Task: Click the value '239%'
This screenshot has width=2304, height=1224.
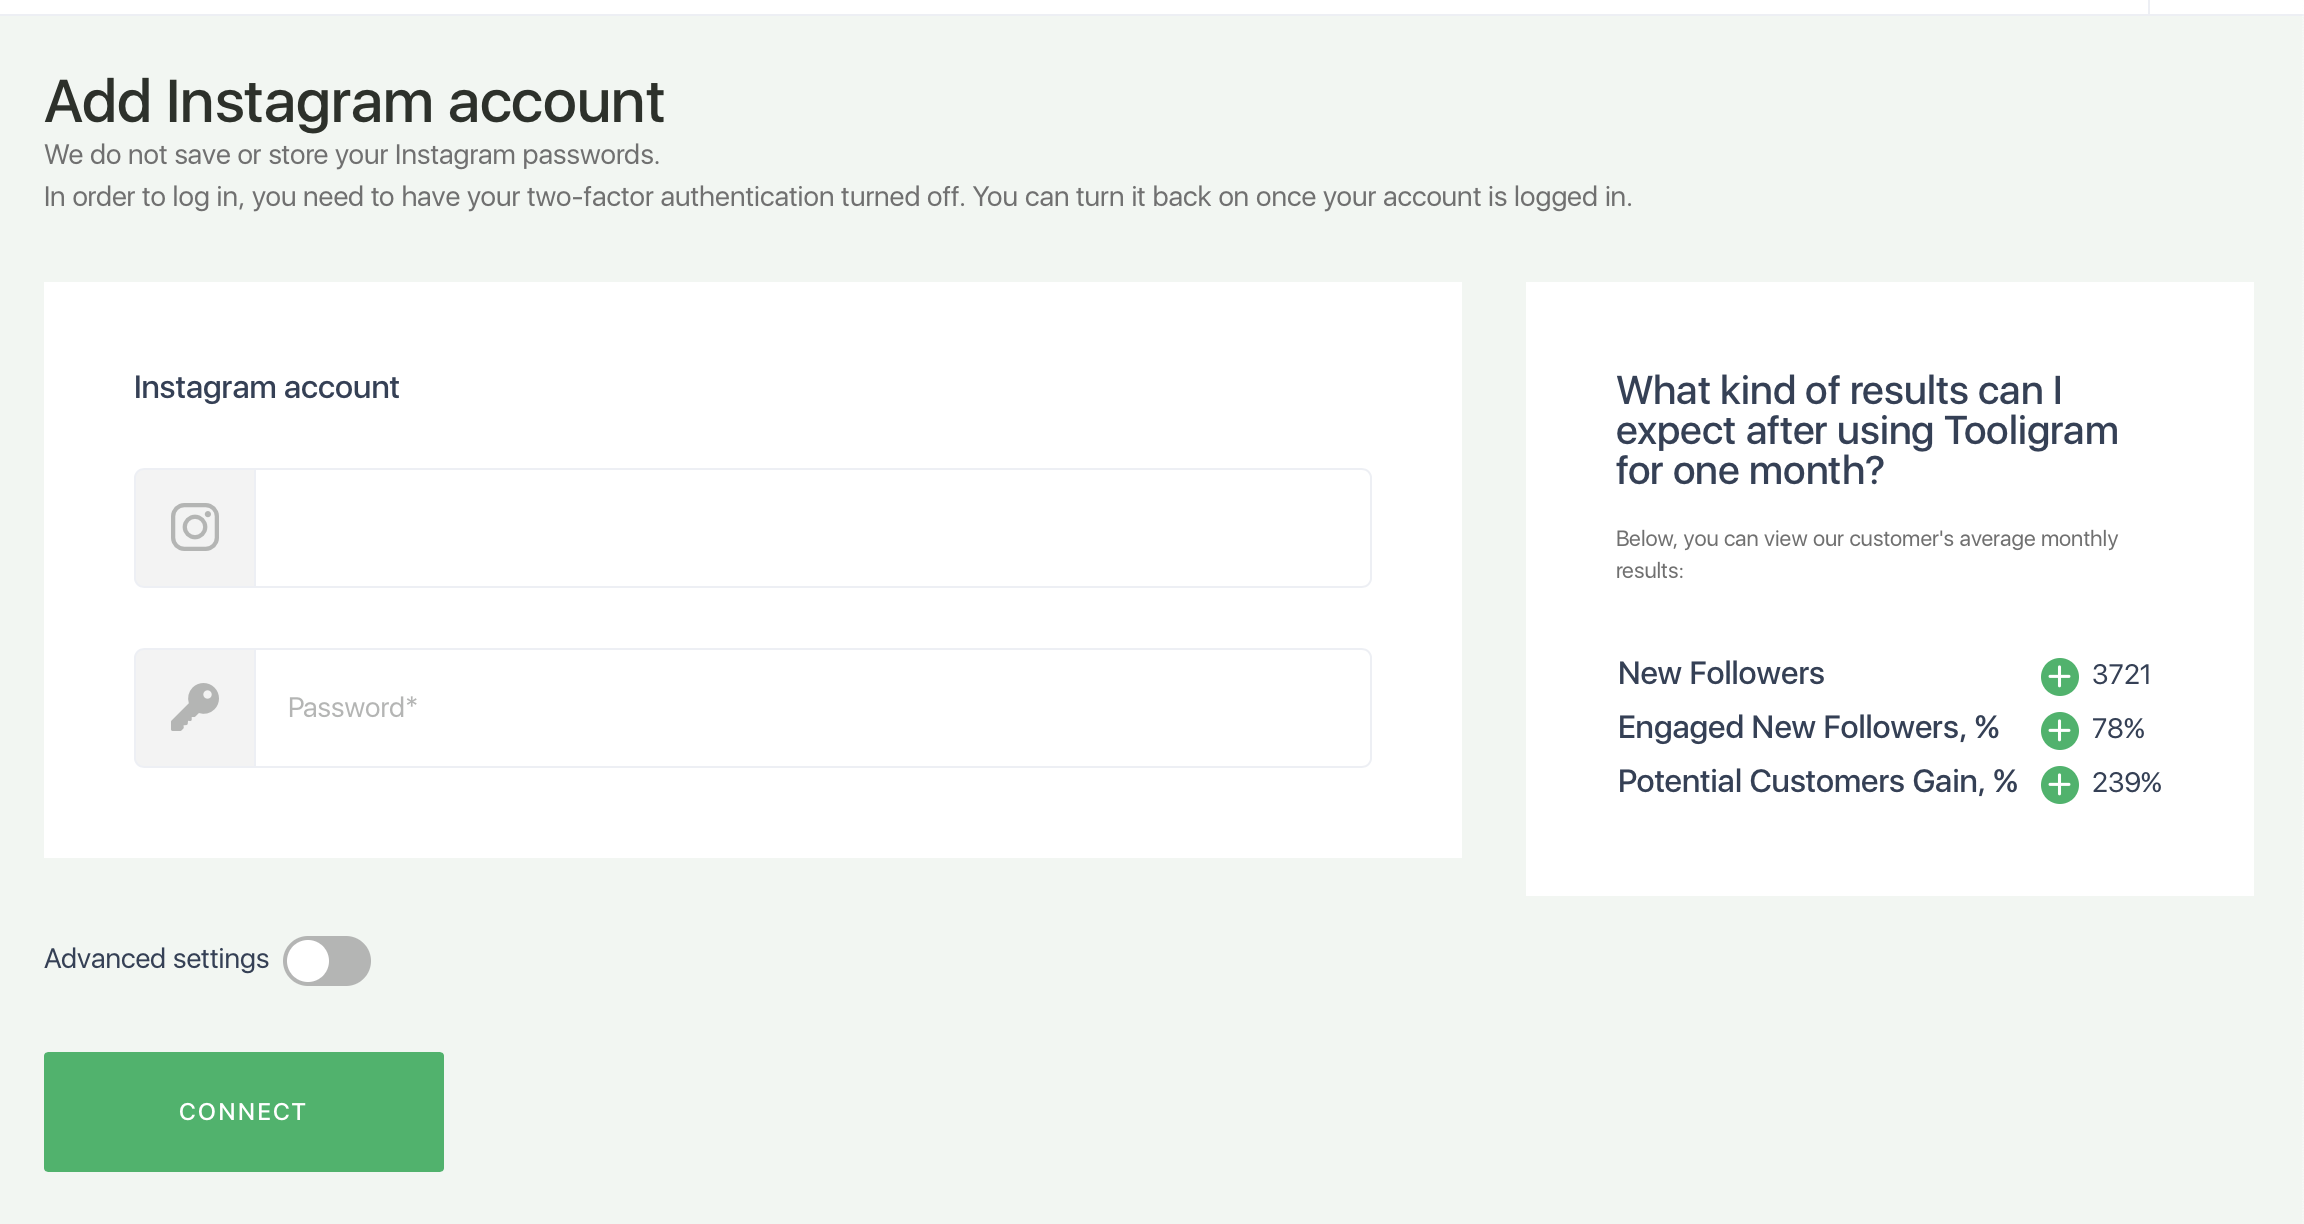Action: coord(2127,783)
